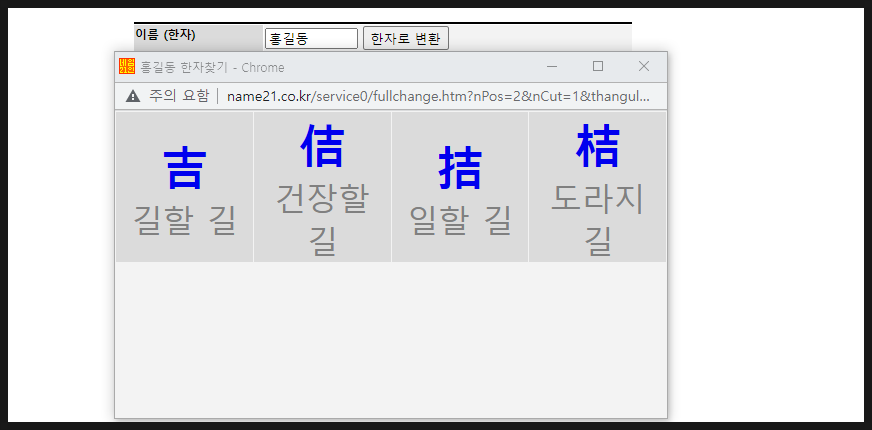Viewport: 872px width, 430px height.
Task: Click the 이름 (한자) label
Action: click(x=165, y=34)
